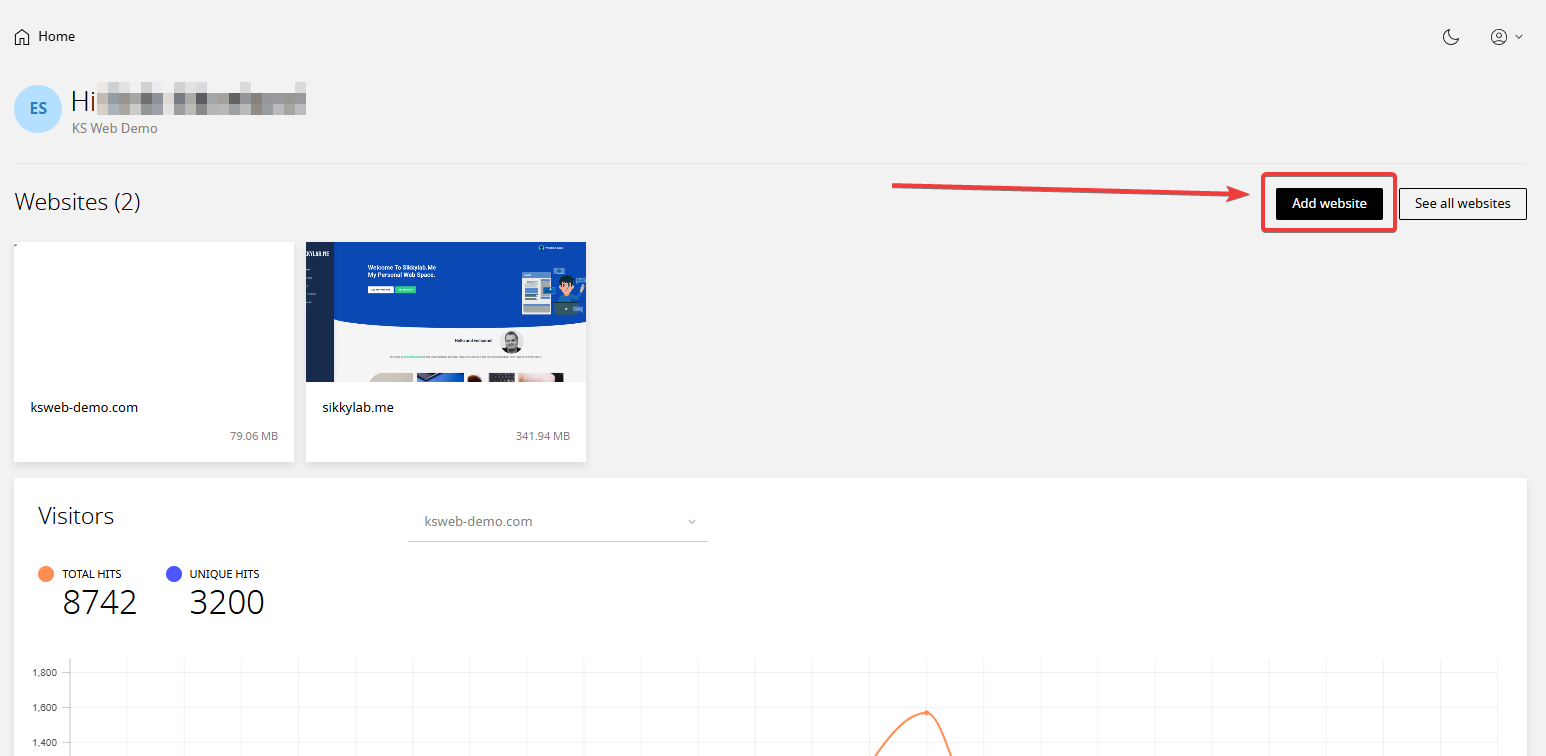The image size is (1546, 756).
Task: Click the TOTAL HITS legend label
Action: click(92, 574)
